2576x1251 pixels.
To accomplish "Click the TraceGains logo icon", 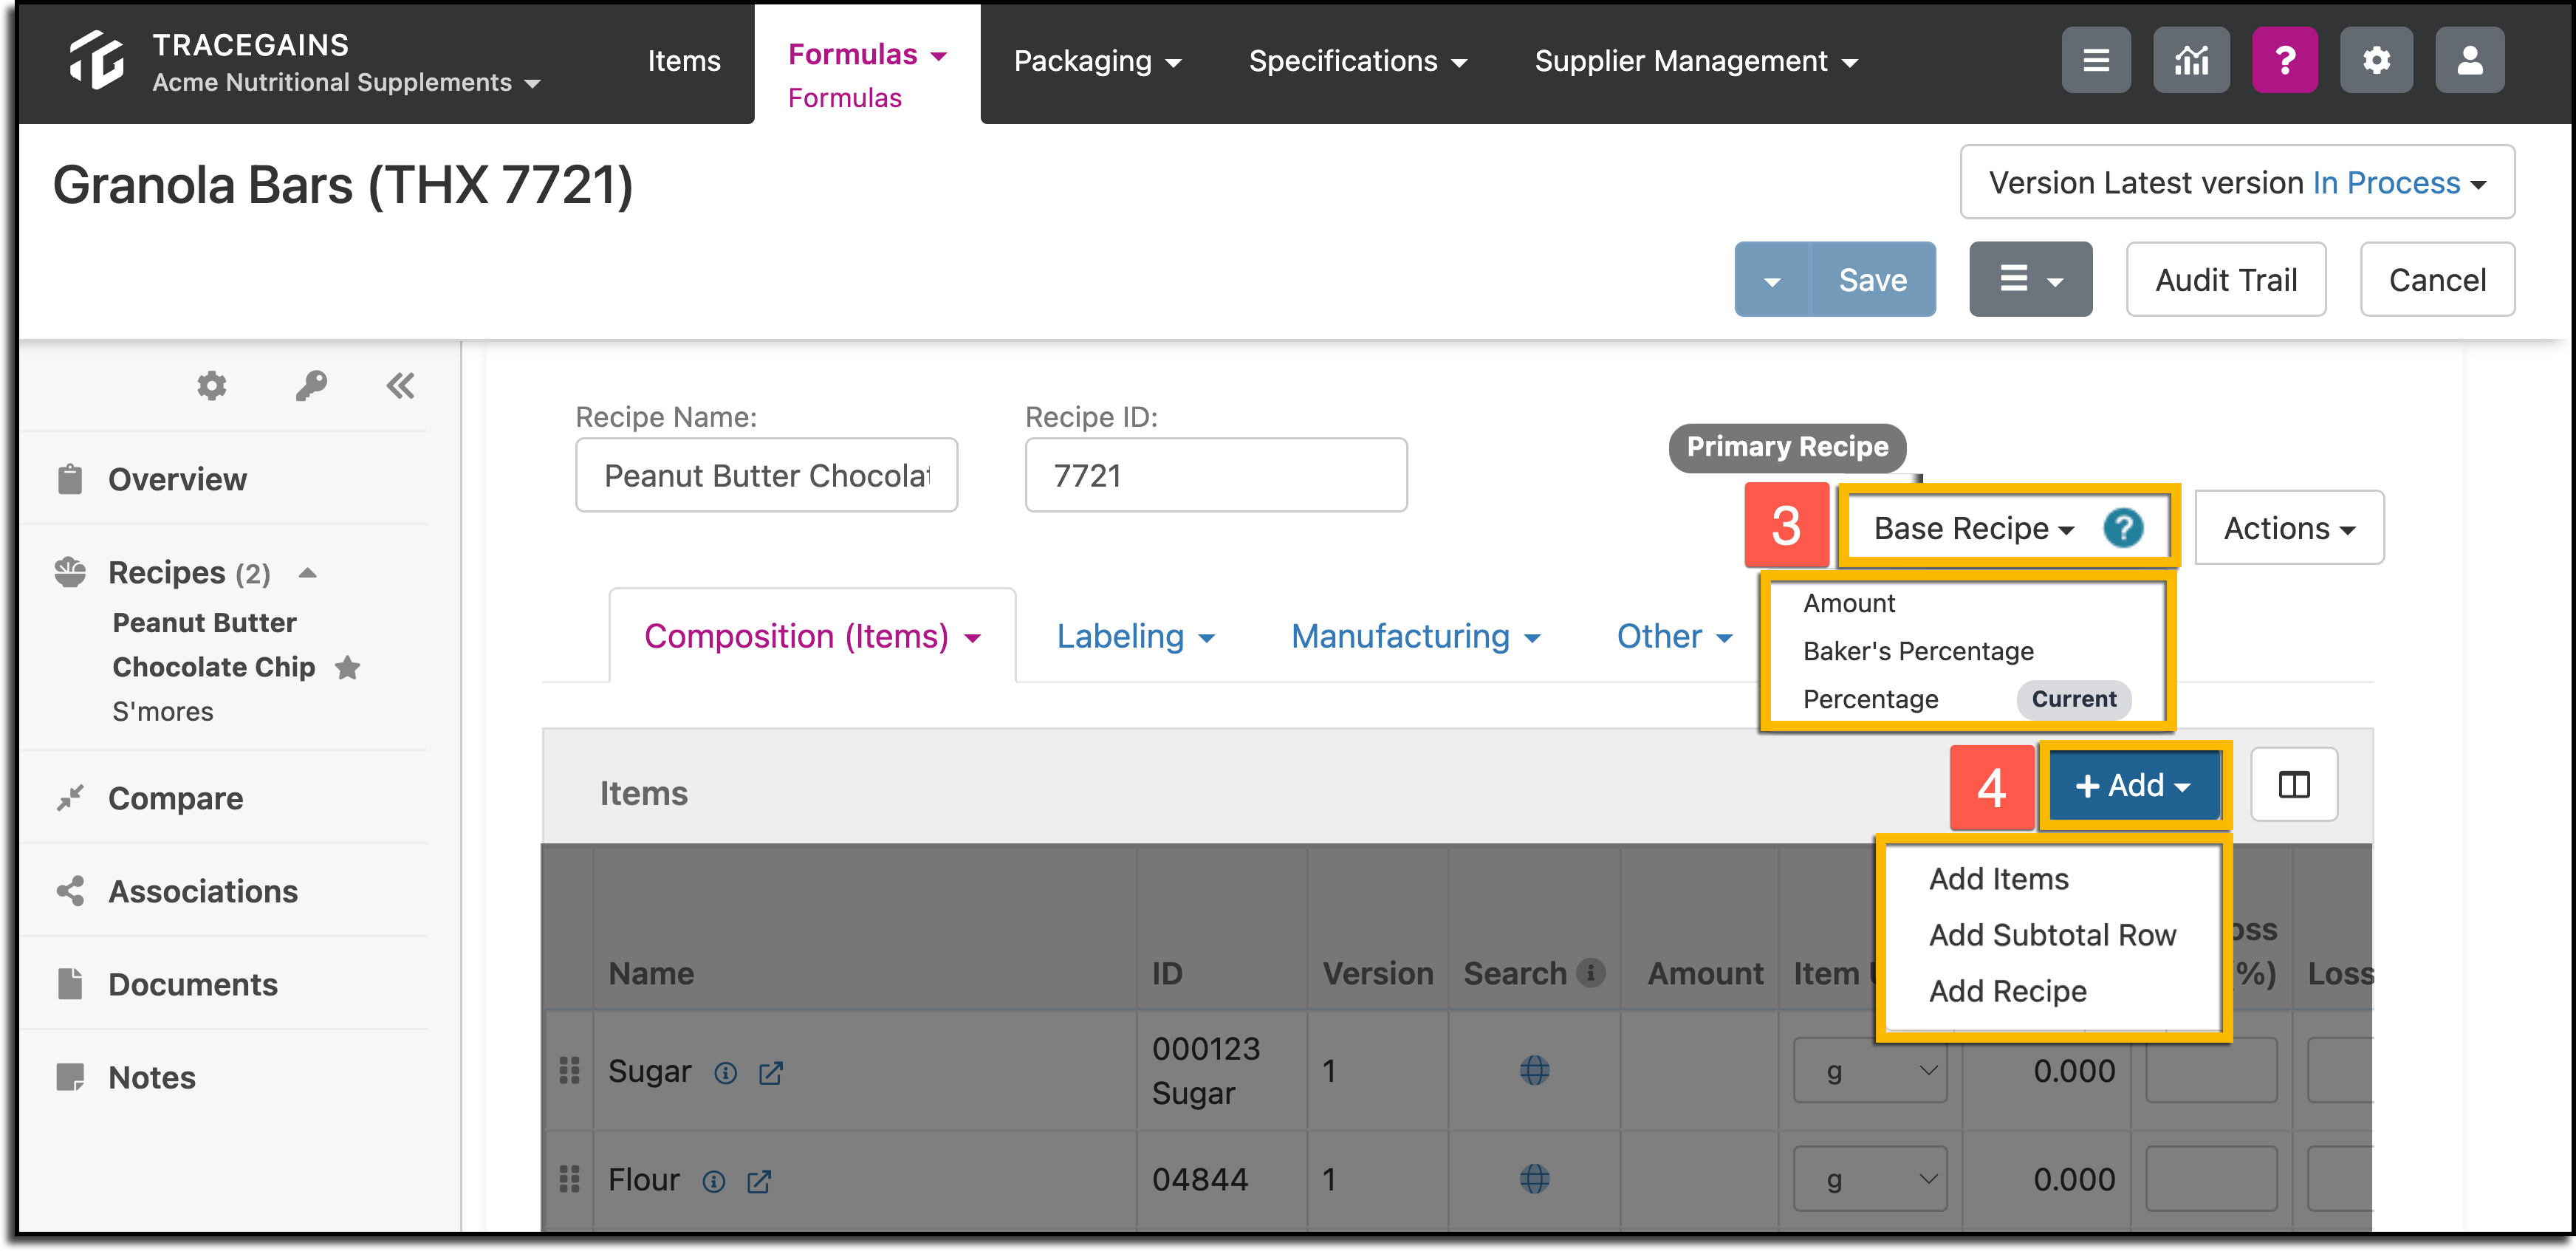I will coord(97,60).
